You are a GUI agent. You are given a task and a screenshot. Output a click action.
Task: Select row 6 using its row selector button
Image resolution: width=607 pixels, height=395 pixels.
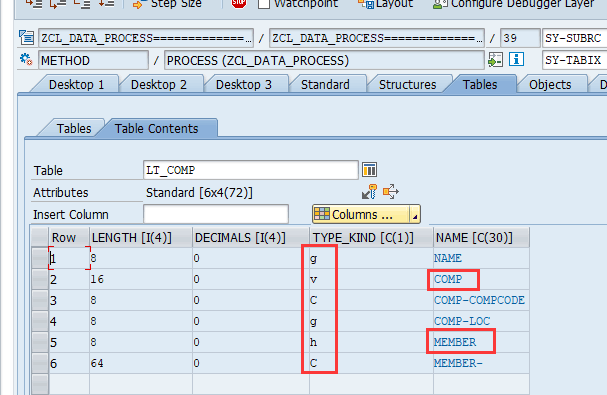[39, 363]
